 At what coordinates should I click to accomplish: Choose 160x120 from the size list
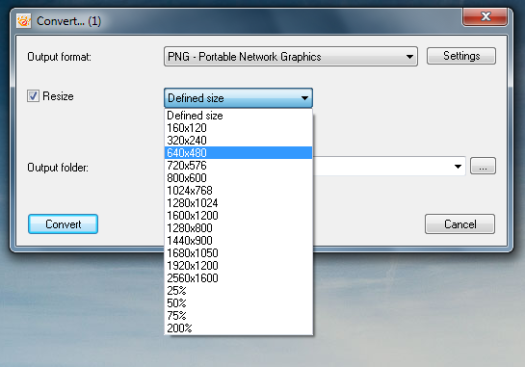click(238, 128)
